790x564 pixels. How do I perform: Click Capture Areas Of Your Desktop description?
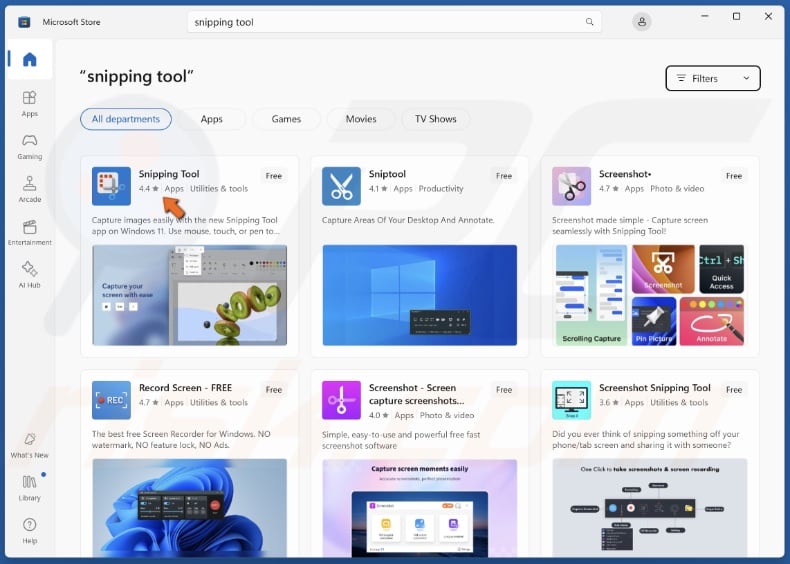coord(408,220)
